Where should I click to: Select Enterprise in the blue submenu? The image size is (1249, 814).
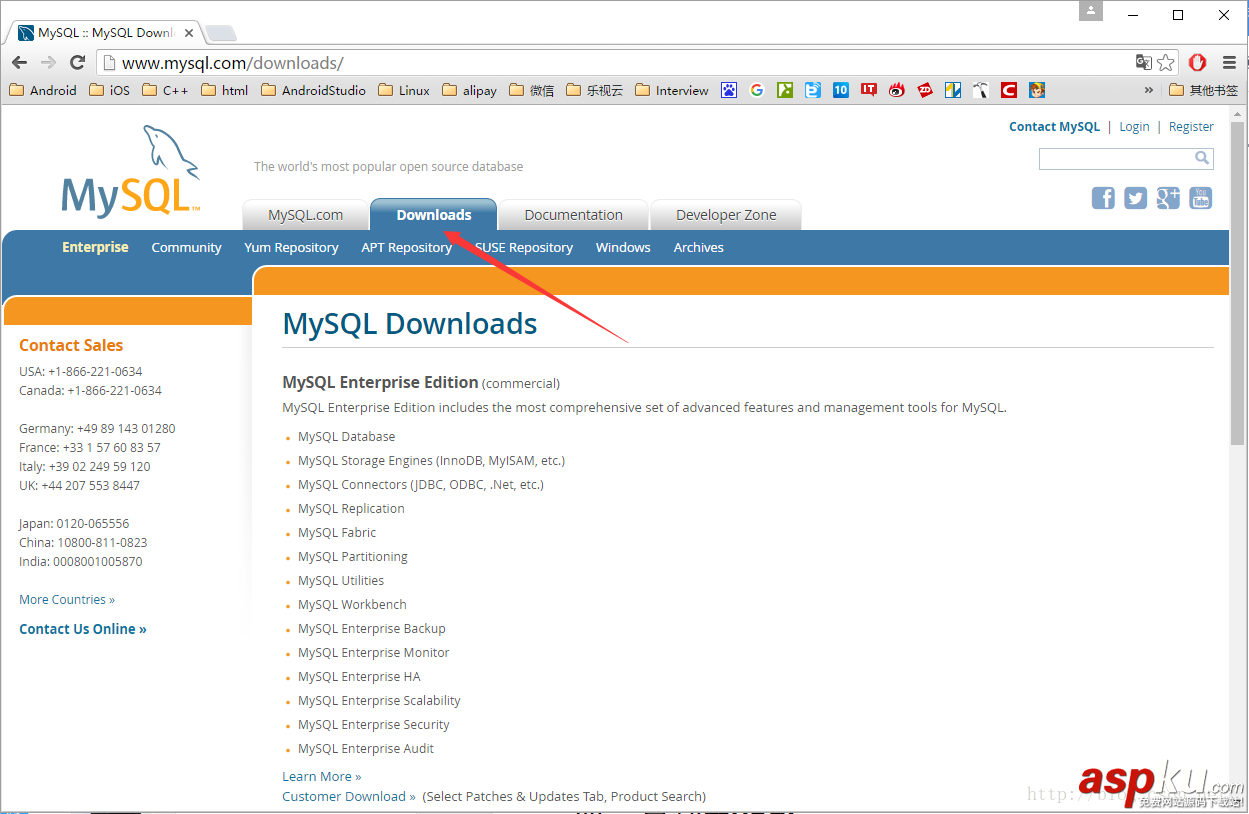pos(95,247)
